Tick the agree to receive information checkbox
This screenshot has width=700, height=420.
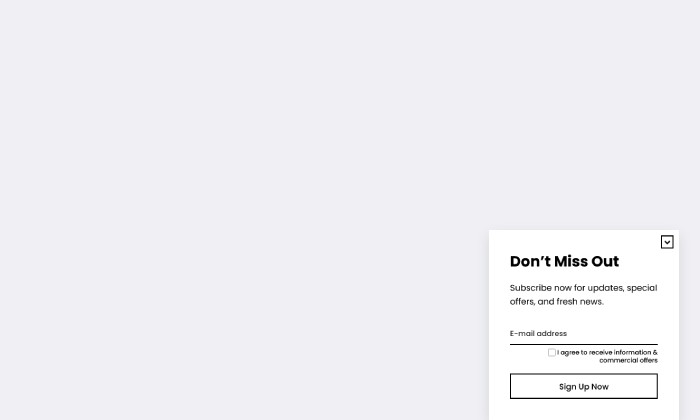[552, 353]
